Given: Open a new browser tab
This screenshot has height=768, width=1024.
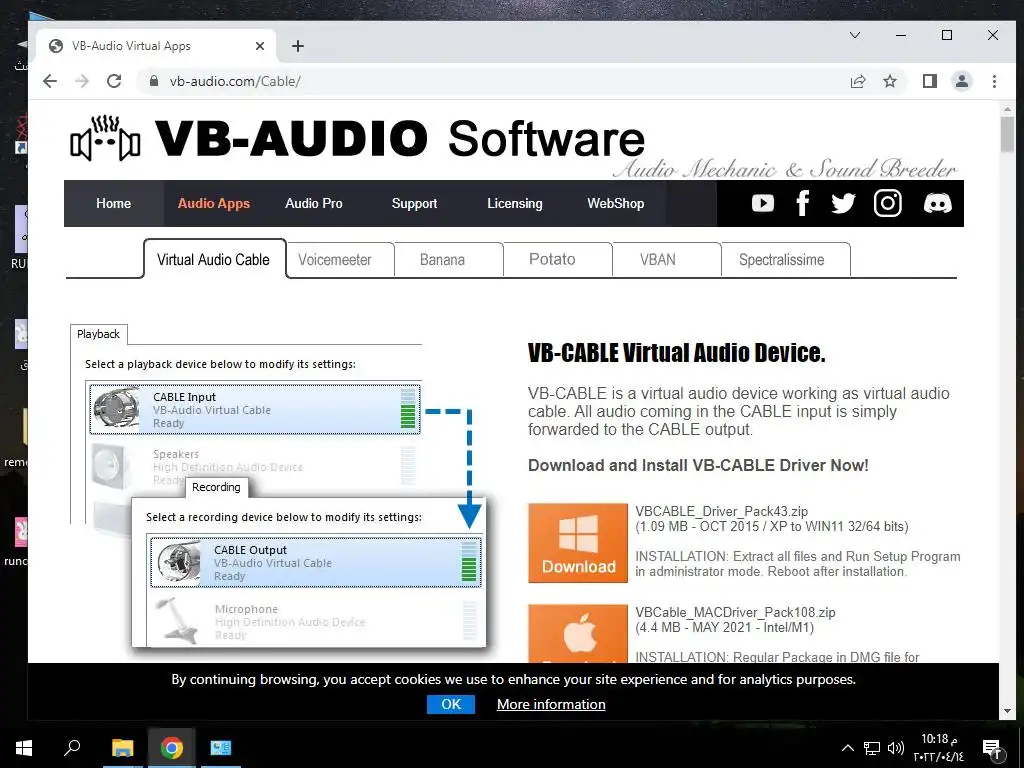Looking at the screenshot, I should (298, 46).
